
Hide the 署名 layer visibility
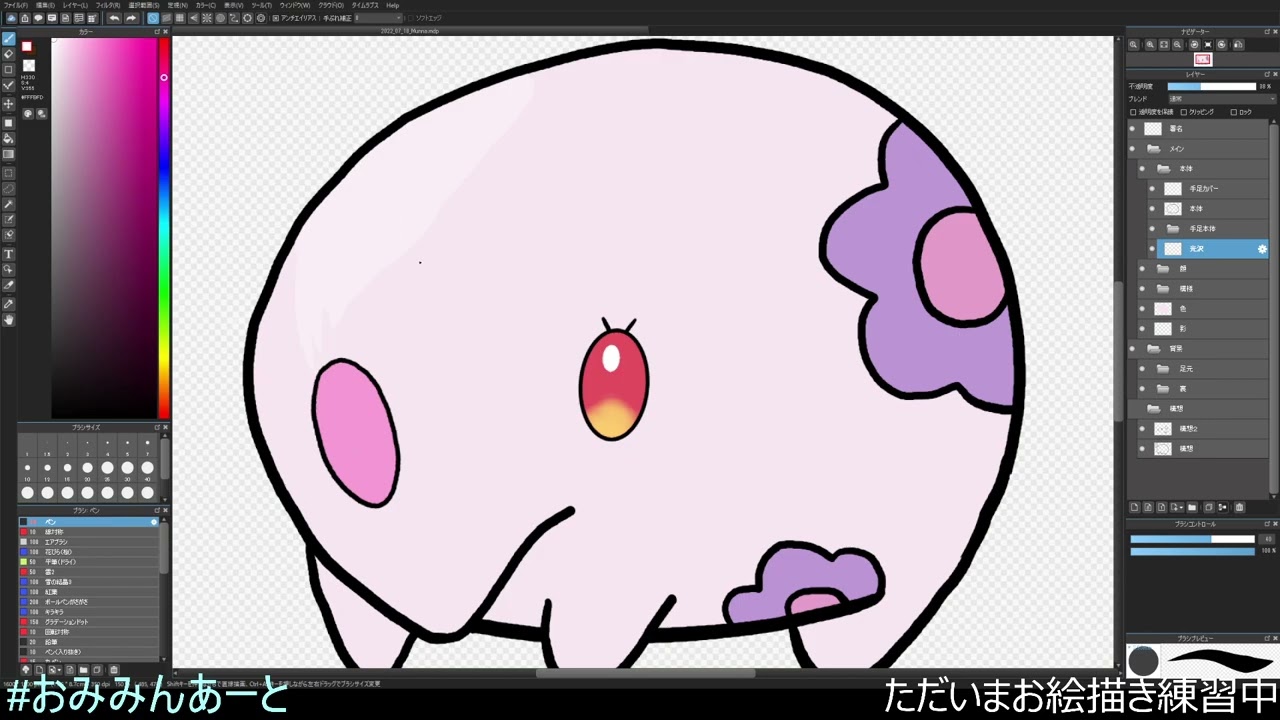coord(1132,127)
